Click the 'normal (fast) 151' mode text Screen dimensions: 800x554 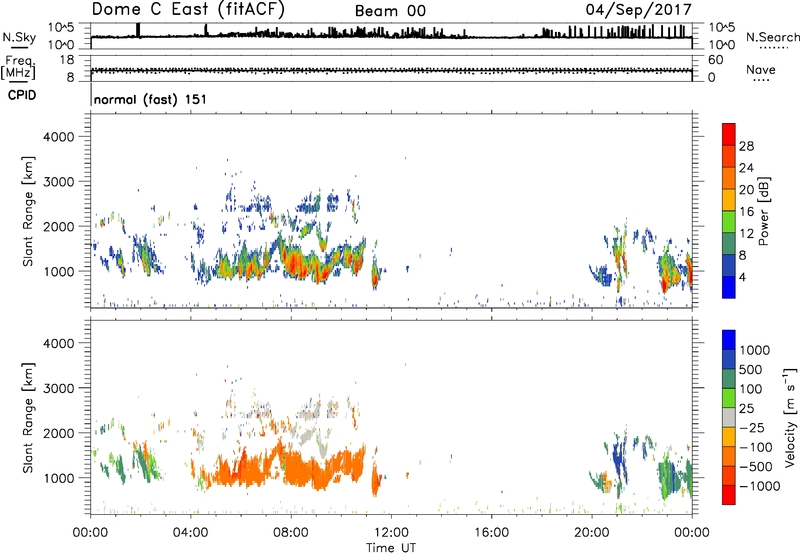pos(150,99)
